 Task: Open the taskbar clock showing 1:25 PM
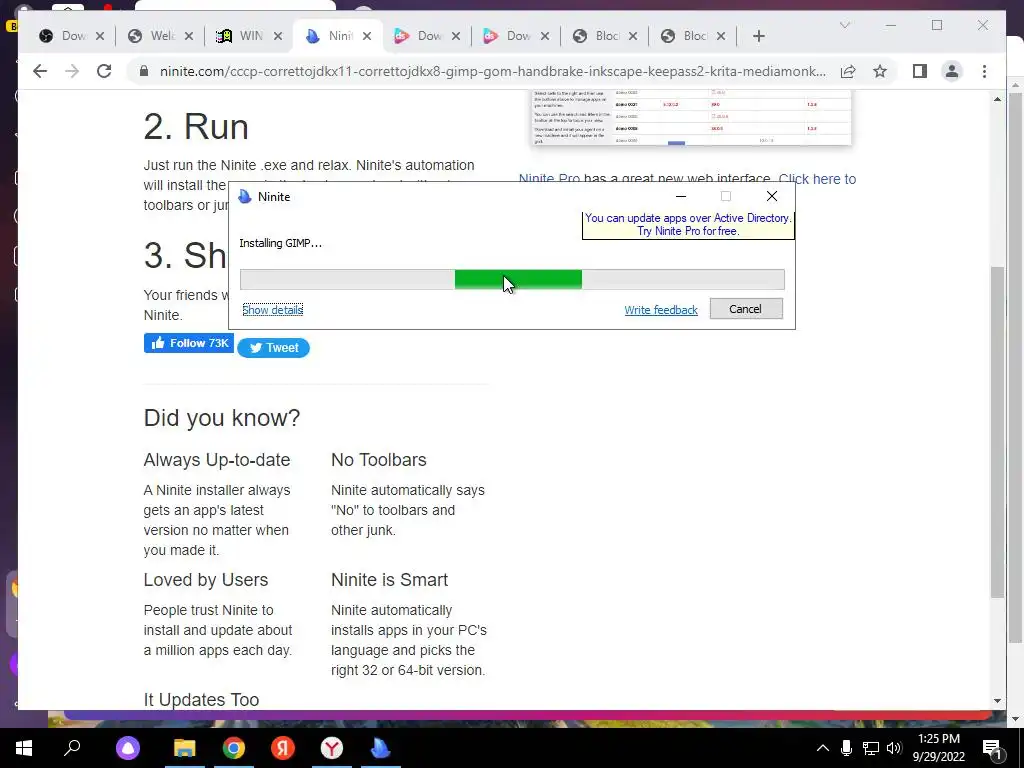pyautogui.click(x=938, y=748)
